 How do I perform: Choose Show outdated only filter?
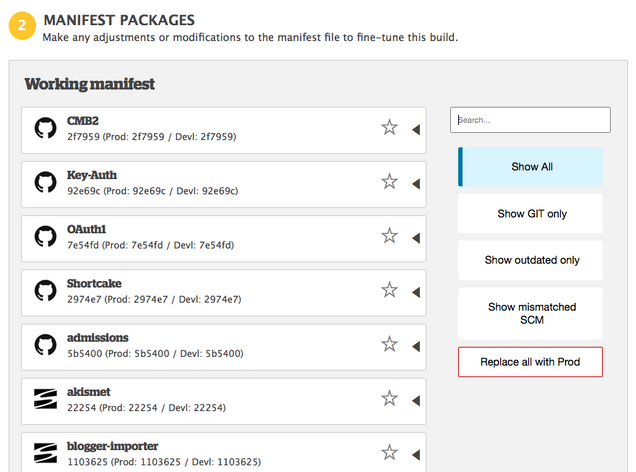point(531,260)
